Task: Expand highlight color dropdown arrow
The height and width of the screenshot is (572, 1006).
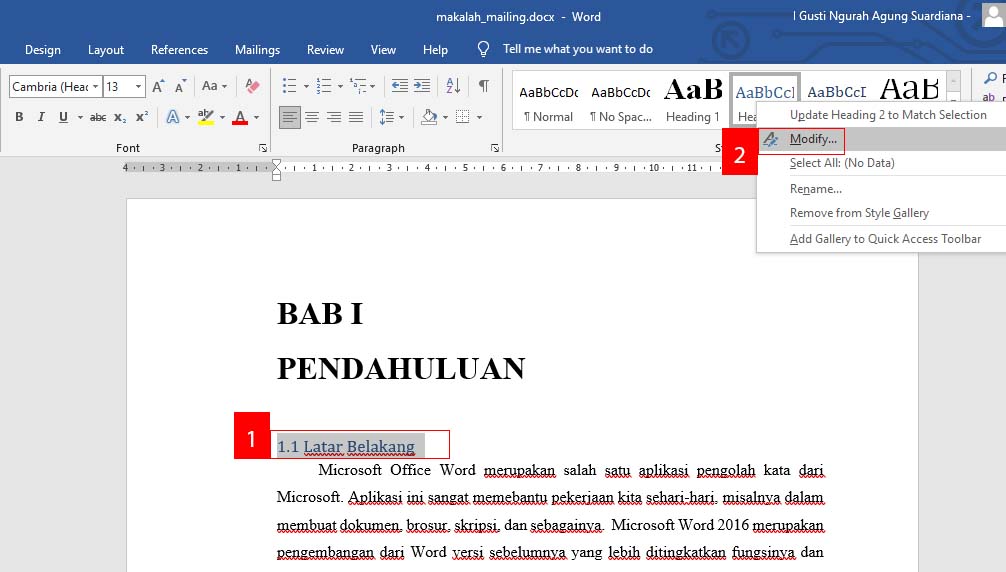Action: (222, 117)
